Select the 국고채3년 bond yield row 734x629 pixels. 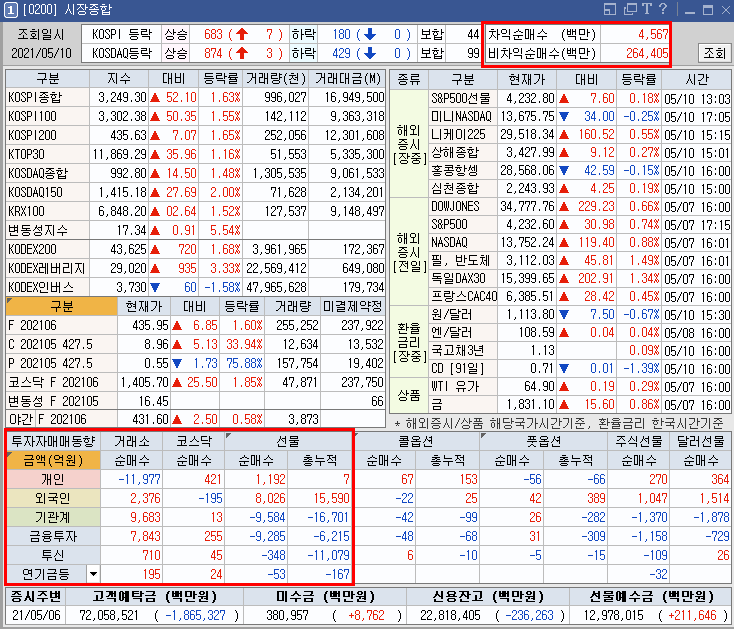[x=580, y=351]
